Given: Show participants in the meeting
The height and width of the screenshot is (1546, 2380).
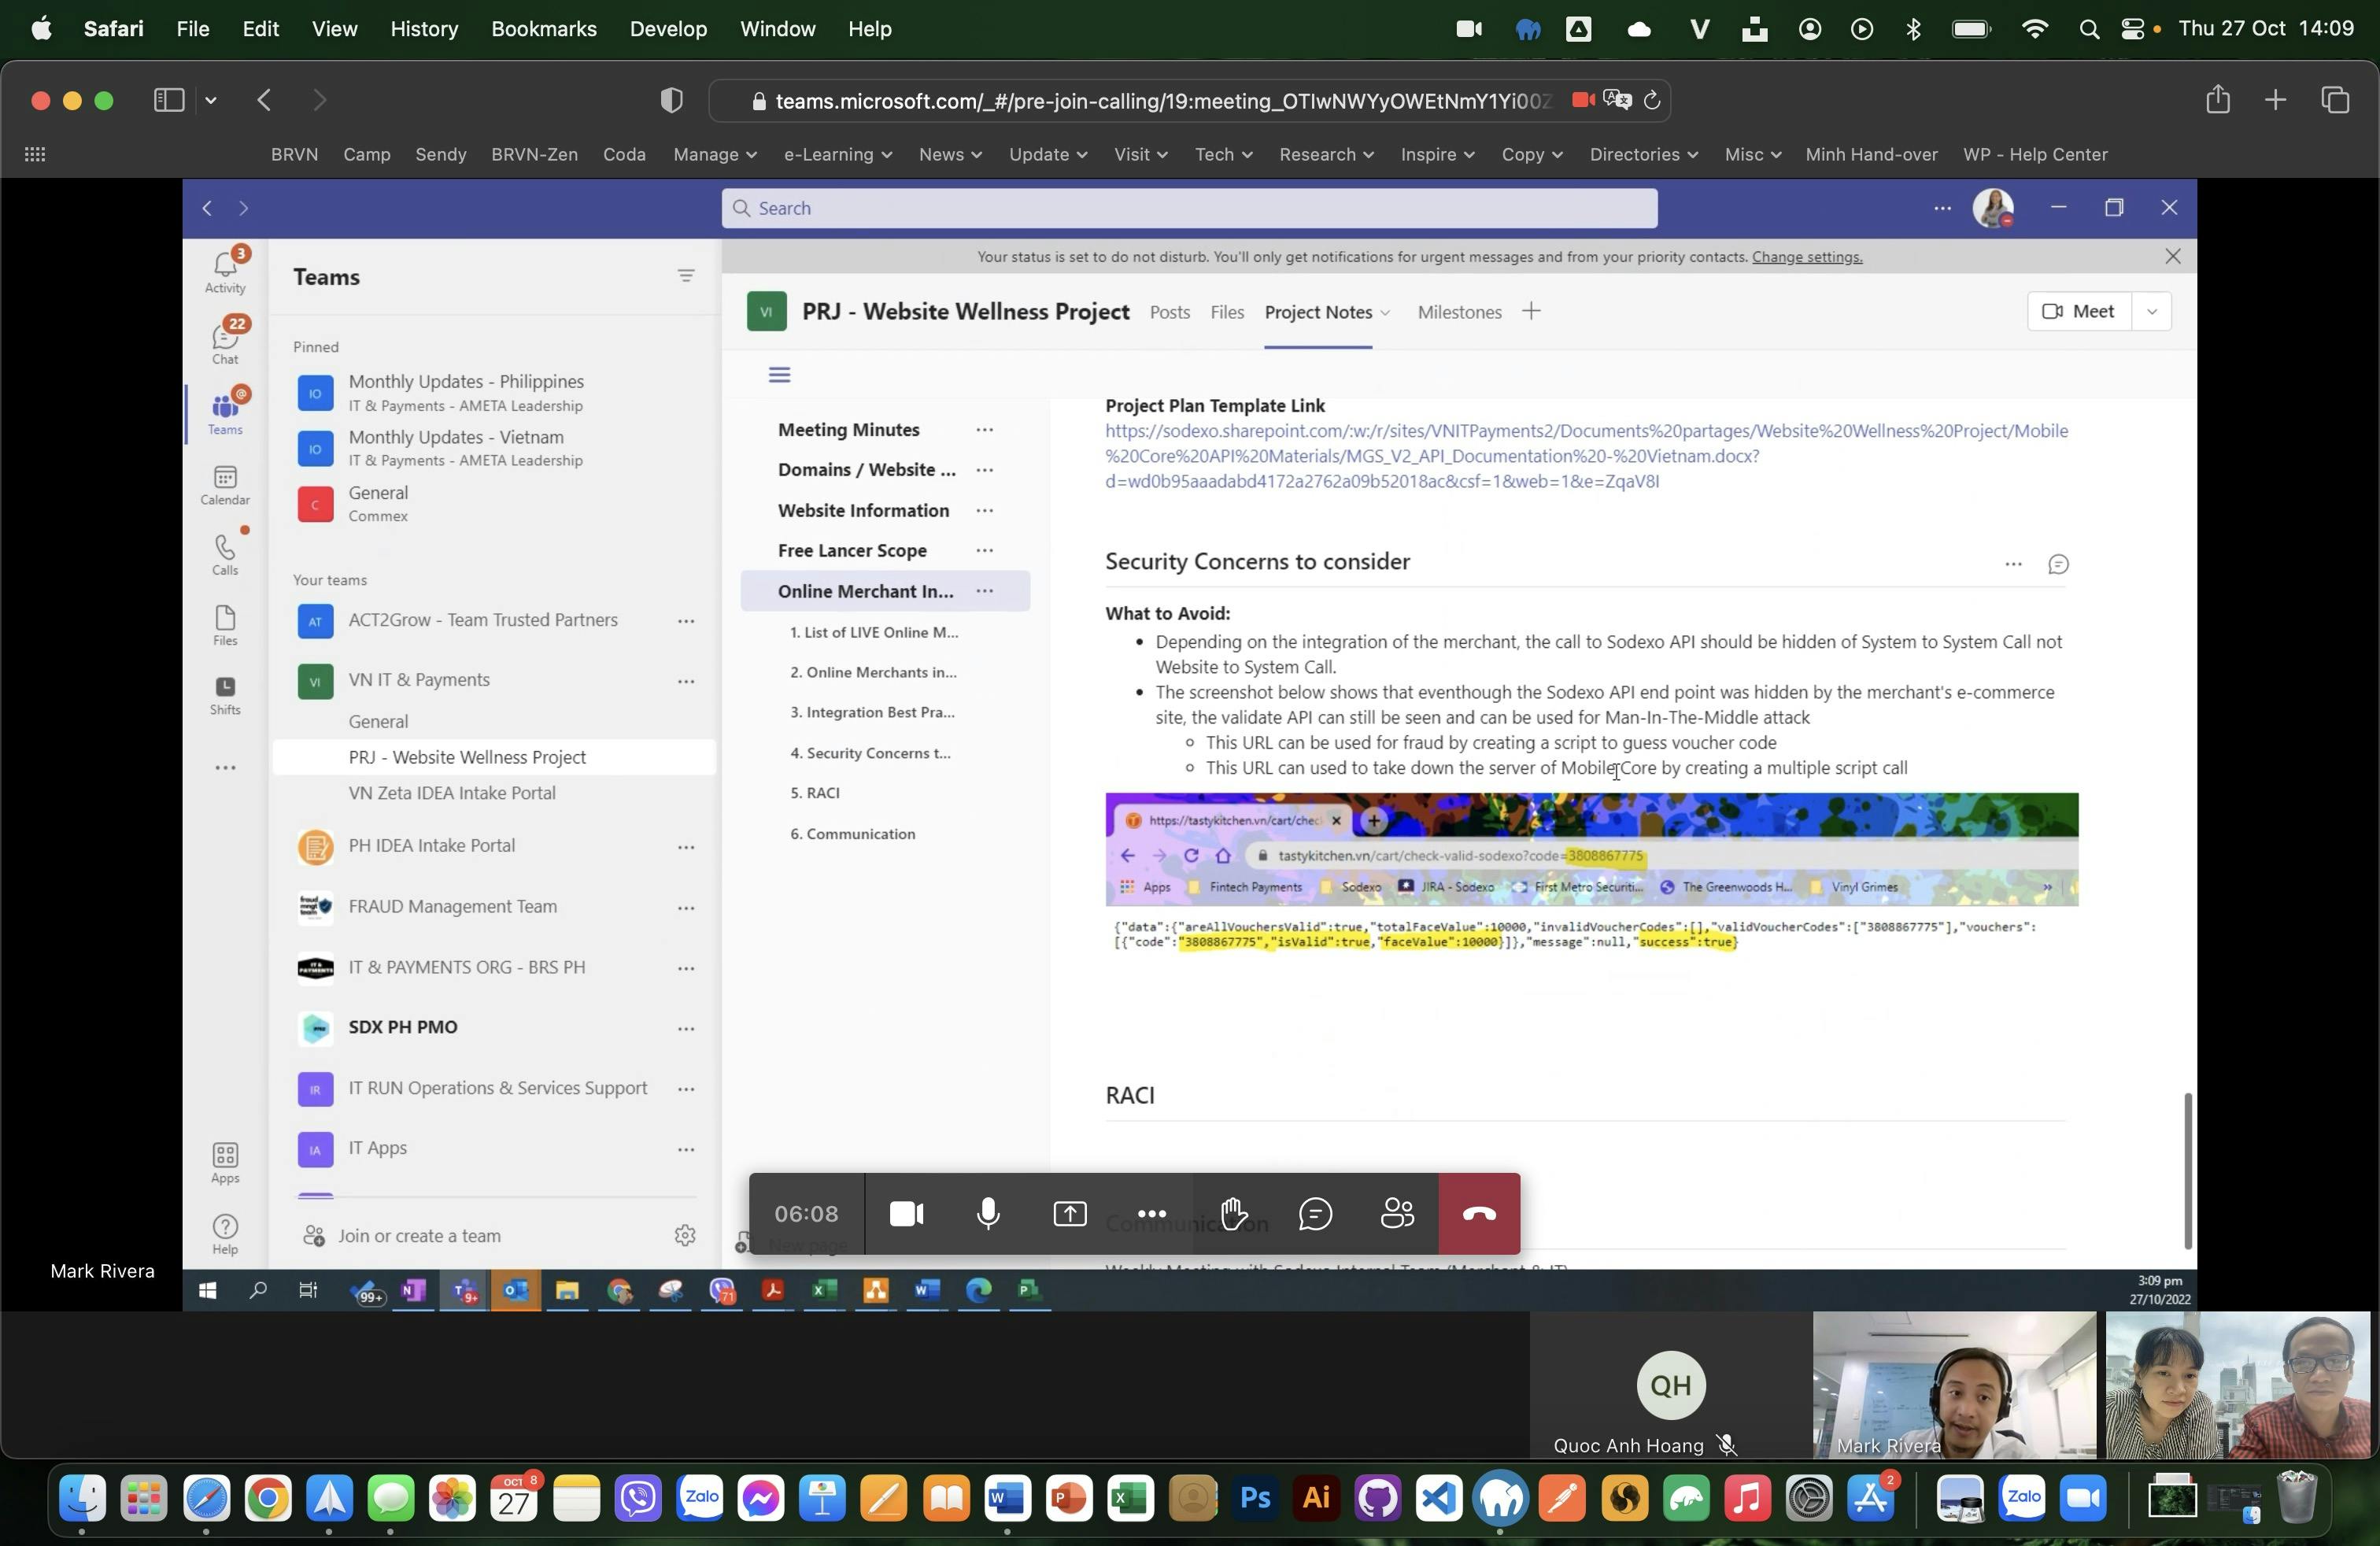Looking at the screenshot, I should click(x=1396, y=1213).
